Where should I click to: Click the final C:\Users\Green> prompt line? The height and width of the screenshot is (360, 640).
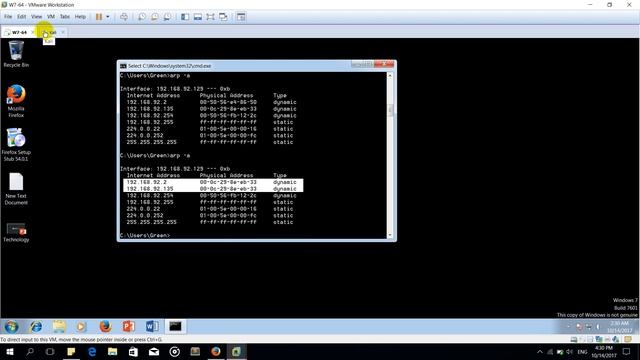pos(145,236)
